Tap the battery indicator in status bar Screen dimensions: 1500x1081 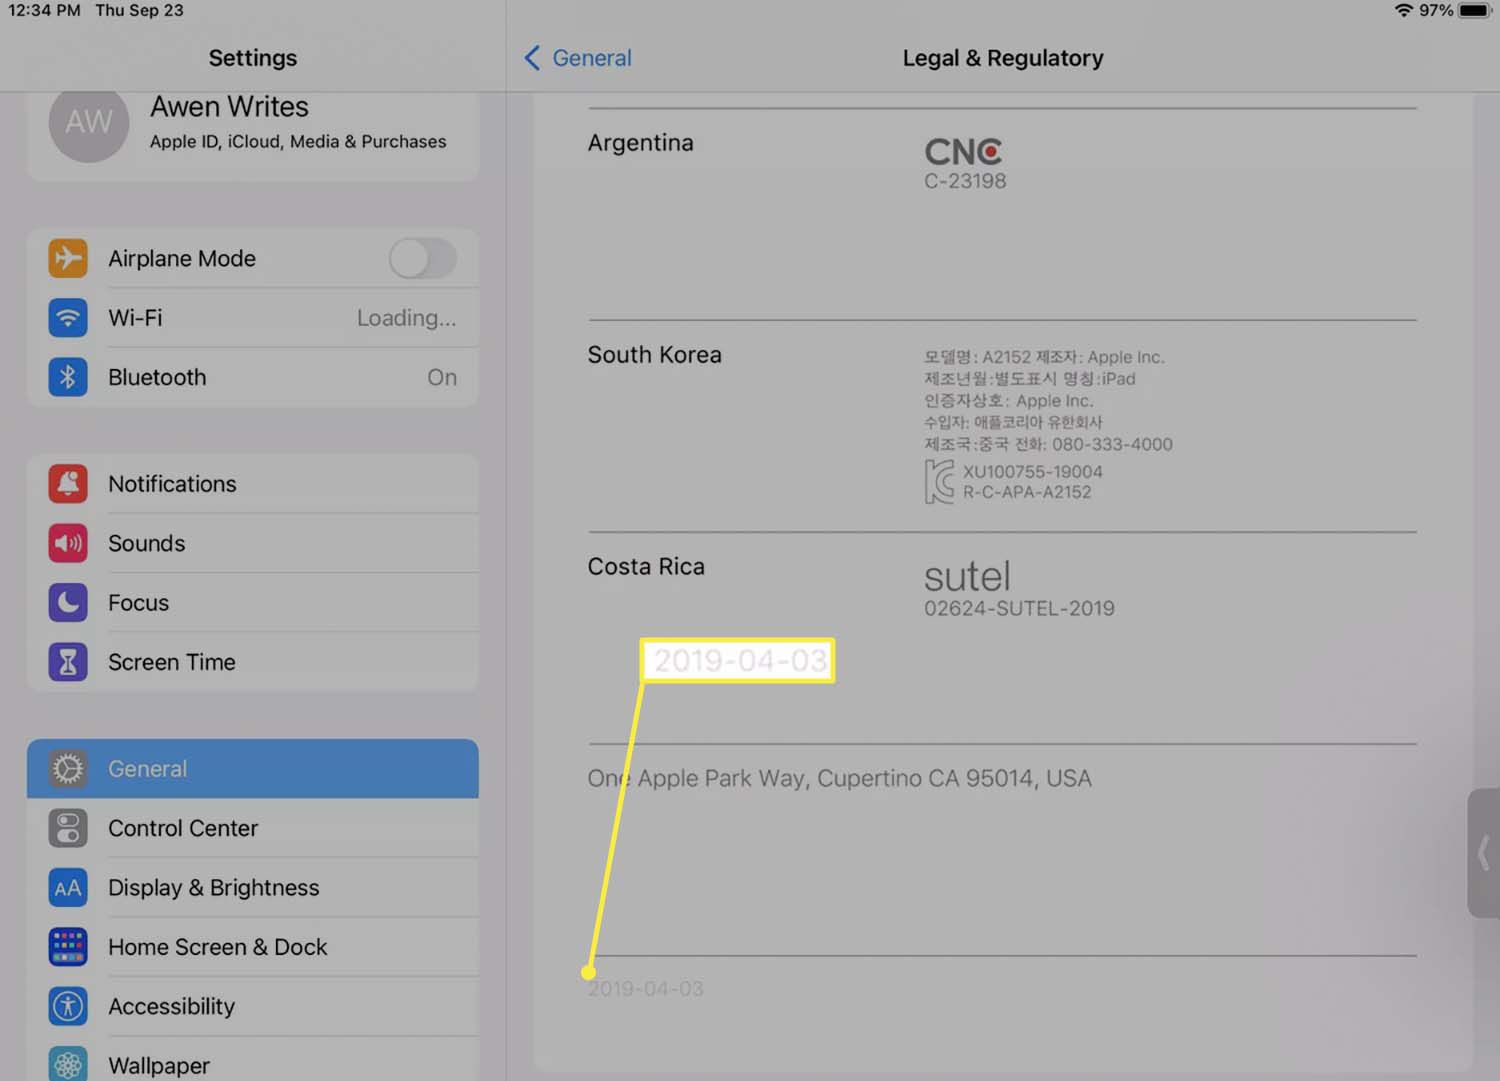[x=1474, y=11]
